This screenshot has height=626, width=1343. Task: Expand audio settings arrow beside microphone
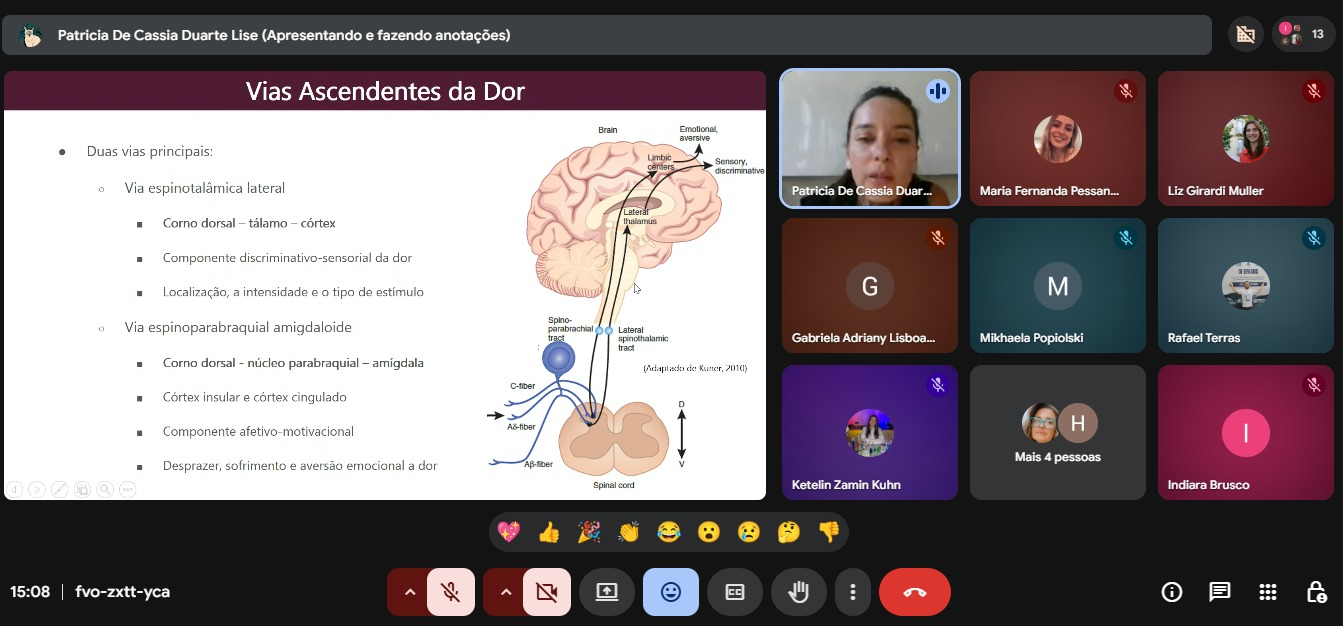pos(409,592)
